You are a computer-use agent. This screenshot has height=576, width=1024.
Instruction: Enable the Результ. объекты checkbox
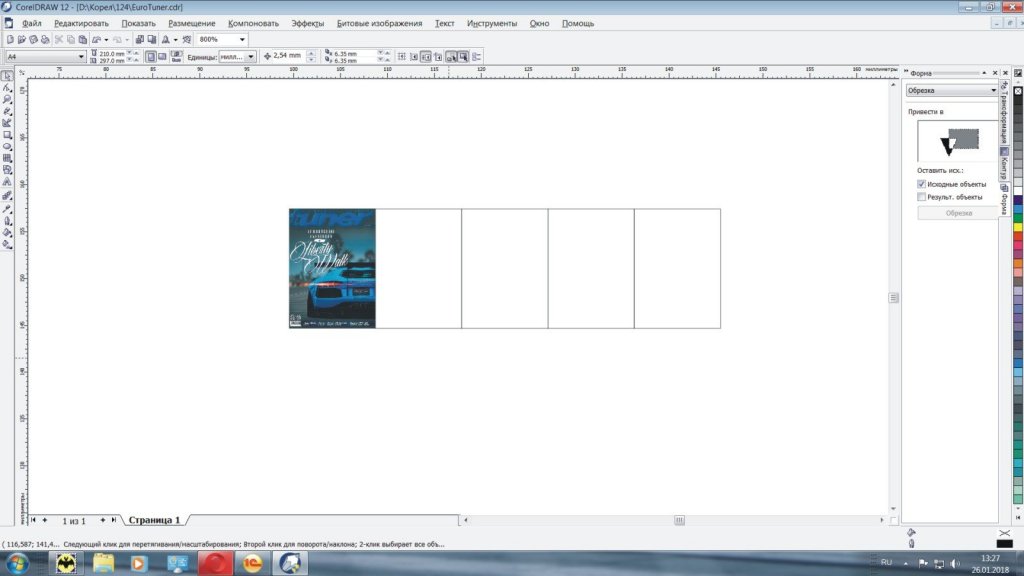pos(921,197)
